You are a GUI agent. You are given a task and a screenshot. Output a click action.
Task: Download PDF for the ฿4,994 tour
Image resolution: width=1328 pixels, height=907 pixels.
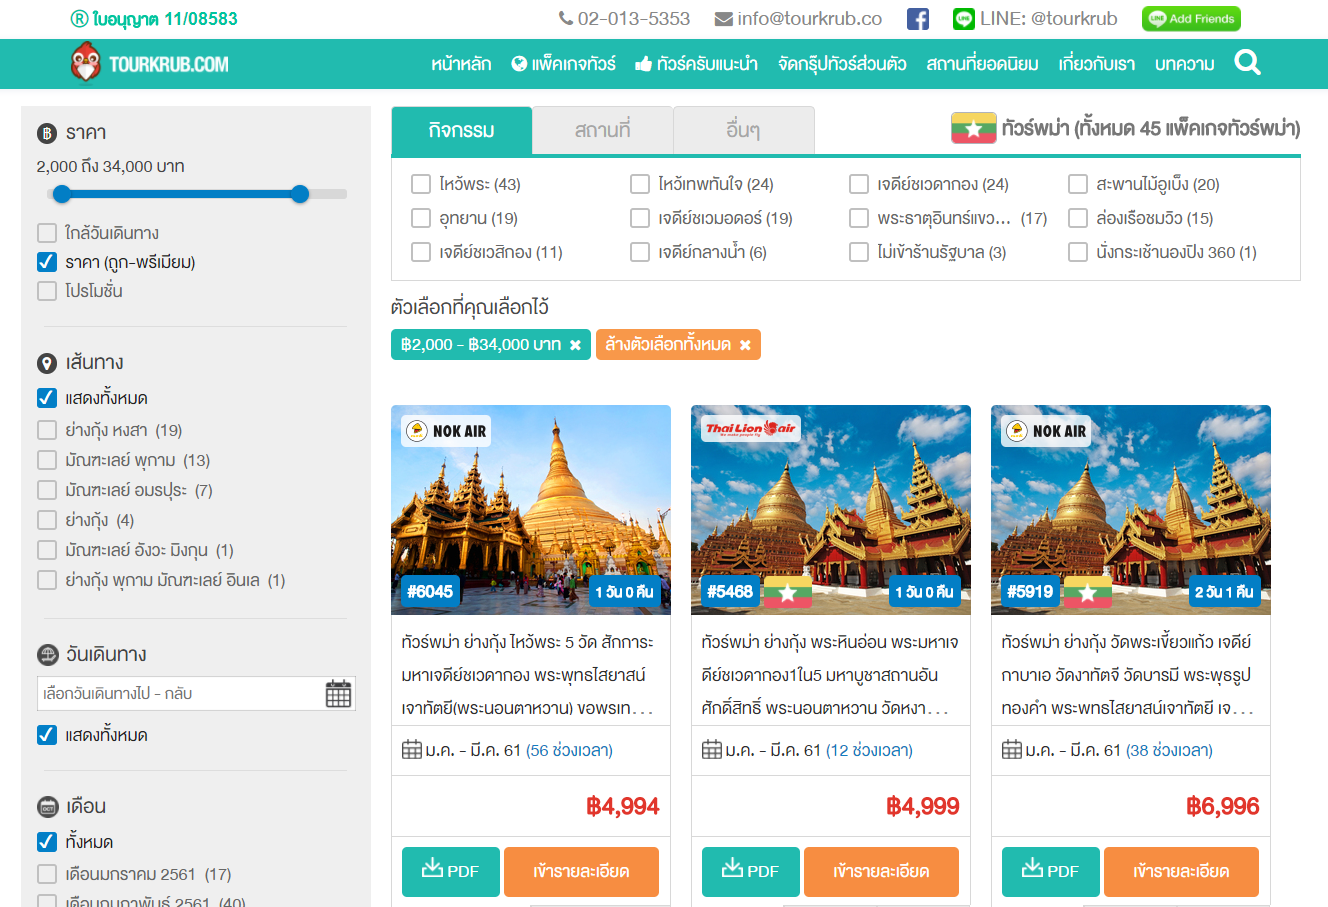pyautogui.click(x=451, y=871)
